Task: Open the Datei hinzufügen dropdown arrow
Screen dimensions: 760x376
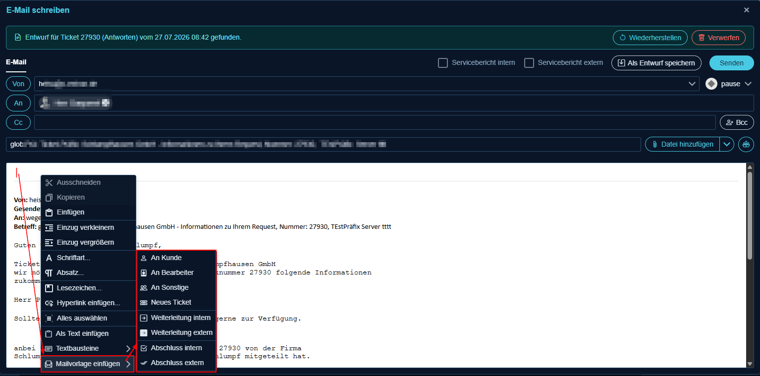Action: [x=727, y=144]
